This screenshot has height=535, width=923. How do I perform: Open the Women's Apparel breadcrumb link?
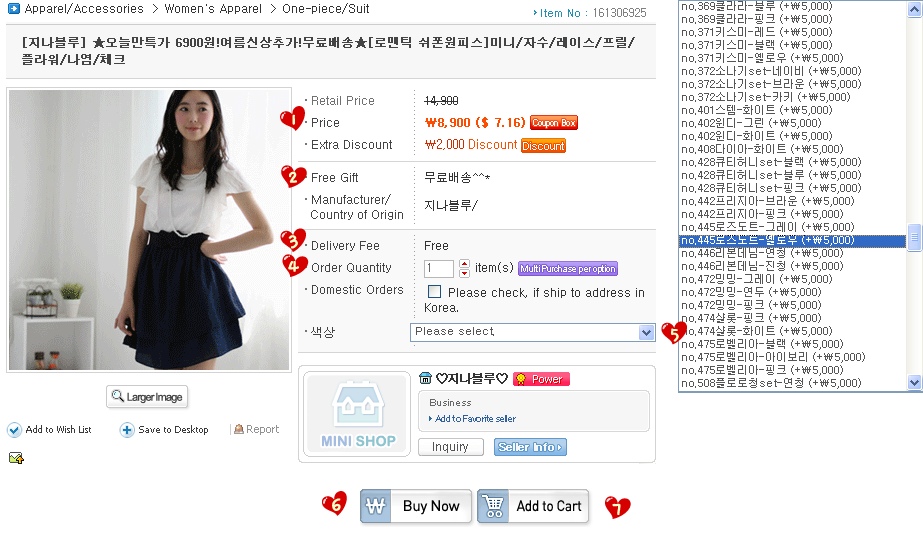tap(213, 9)
